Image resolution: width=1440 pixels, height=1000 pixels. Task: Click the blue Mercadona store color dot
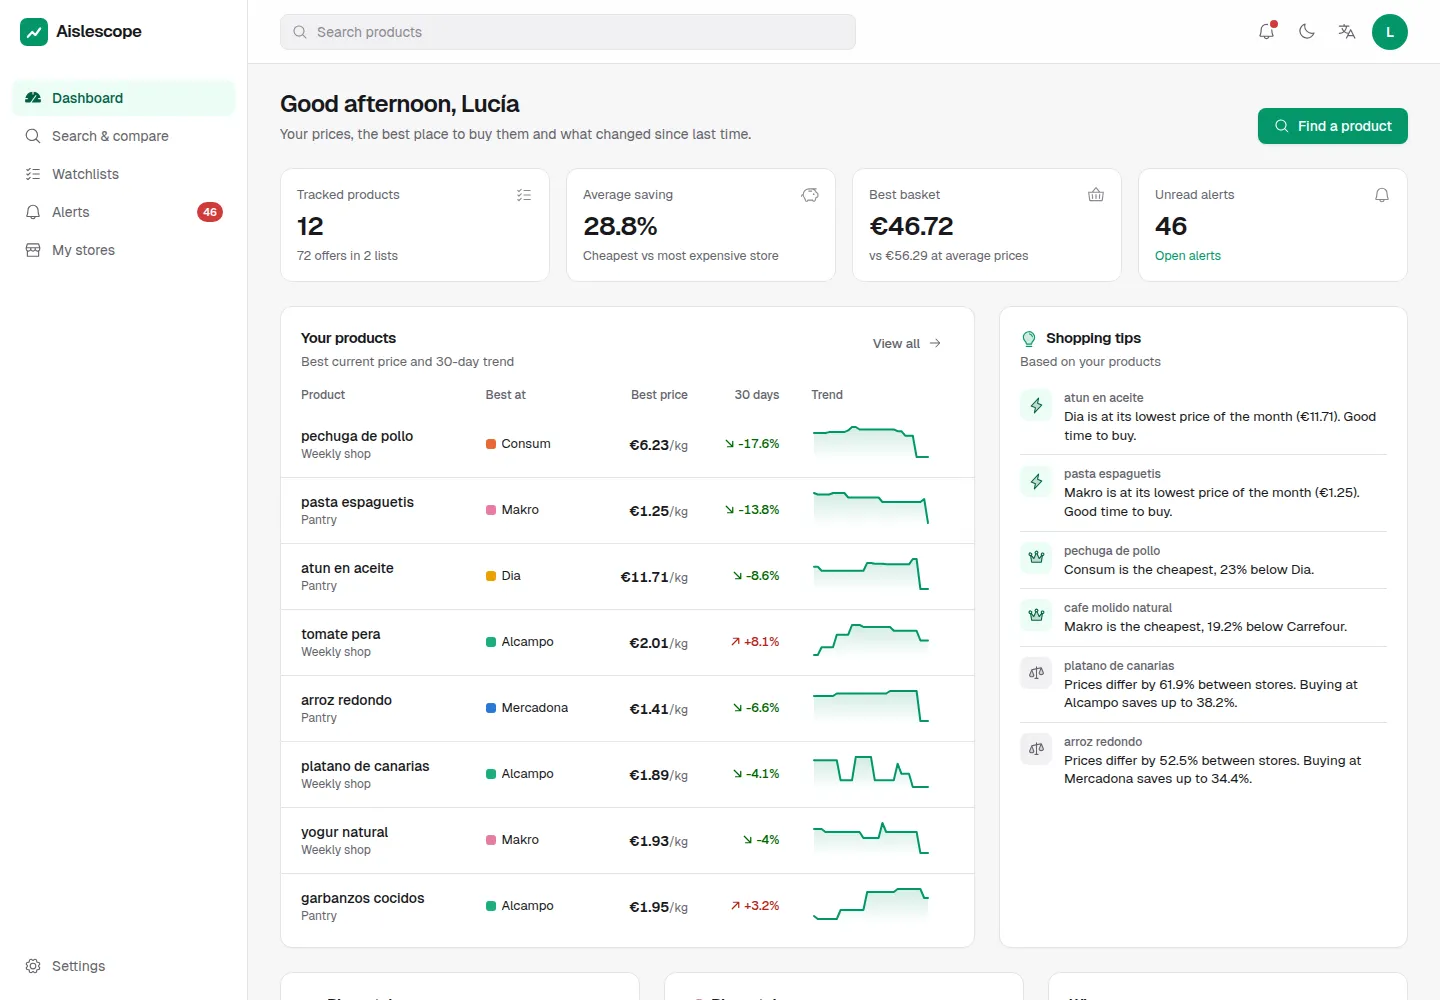tap(491, 708)
